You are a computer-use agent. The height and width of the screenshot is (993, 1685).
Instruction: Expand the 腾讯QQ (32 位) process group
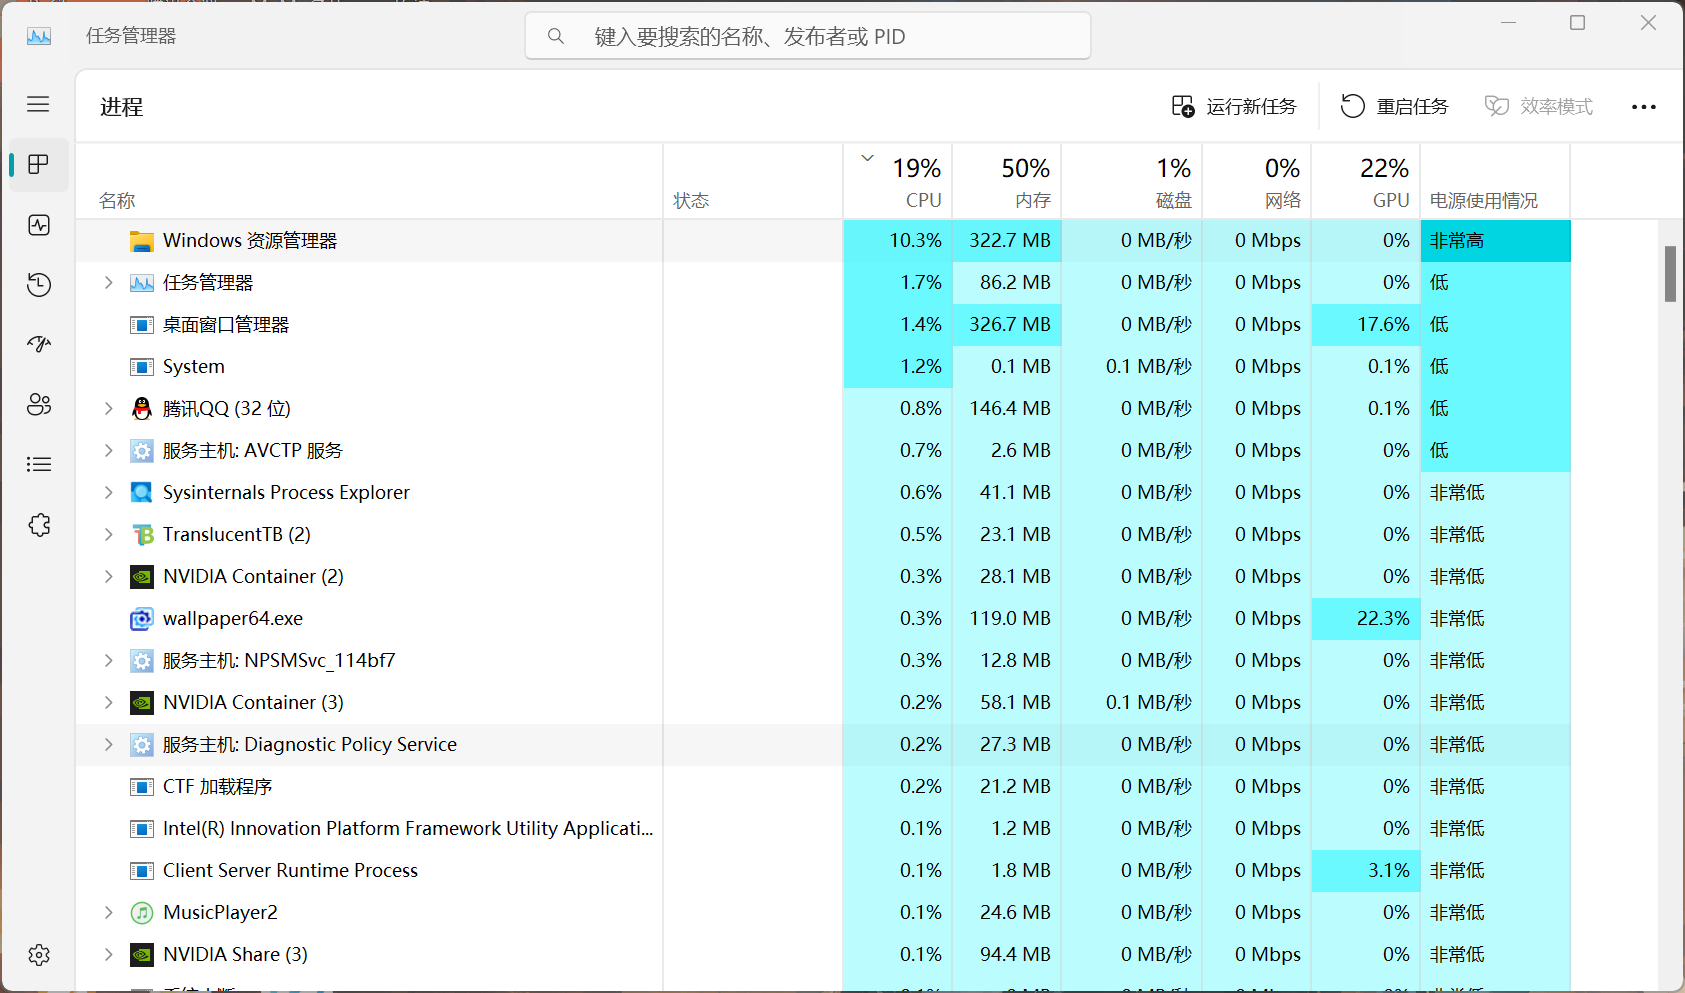(108, 408)
